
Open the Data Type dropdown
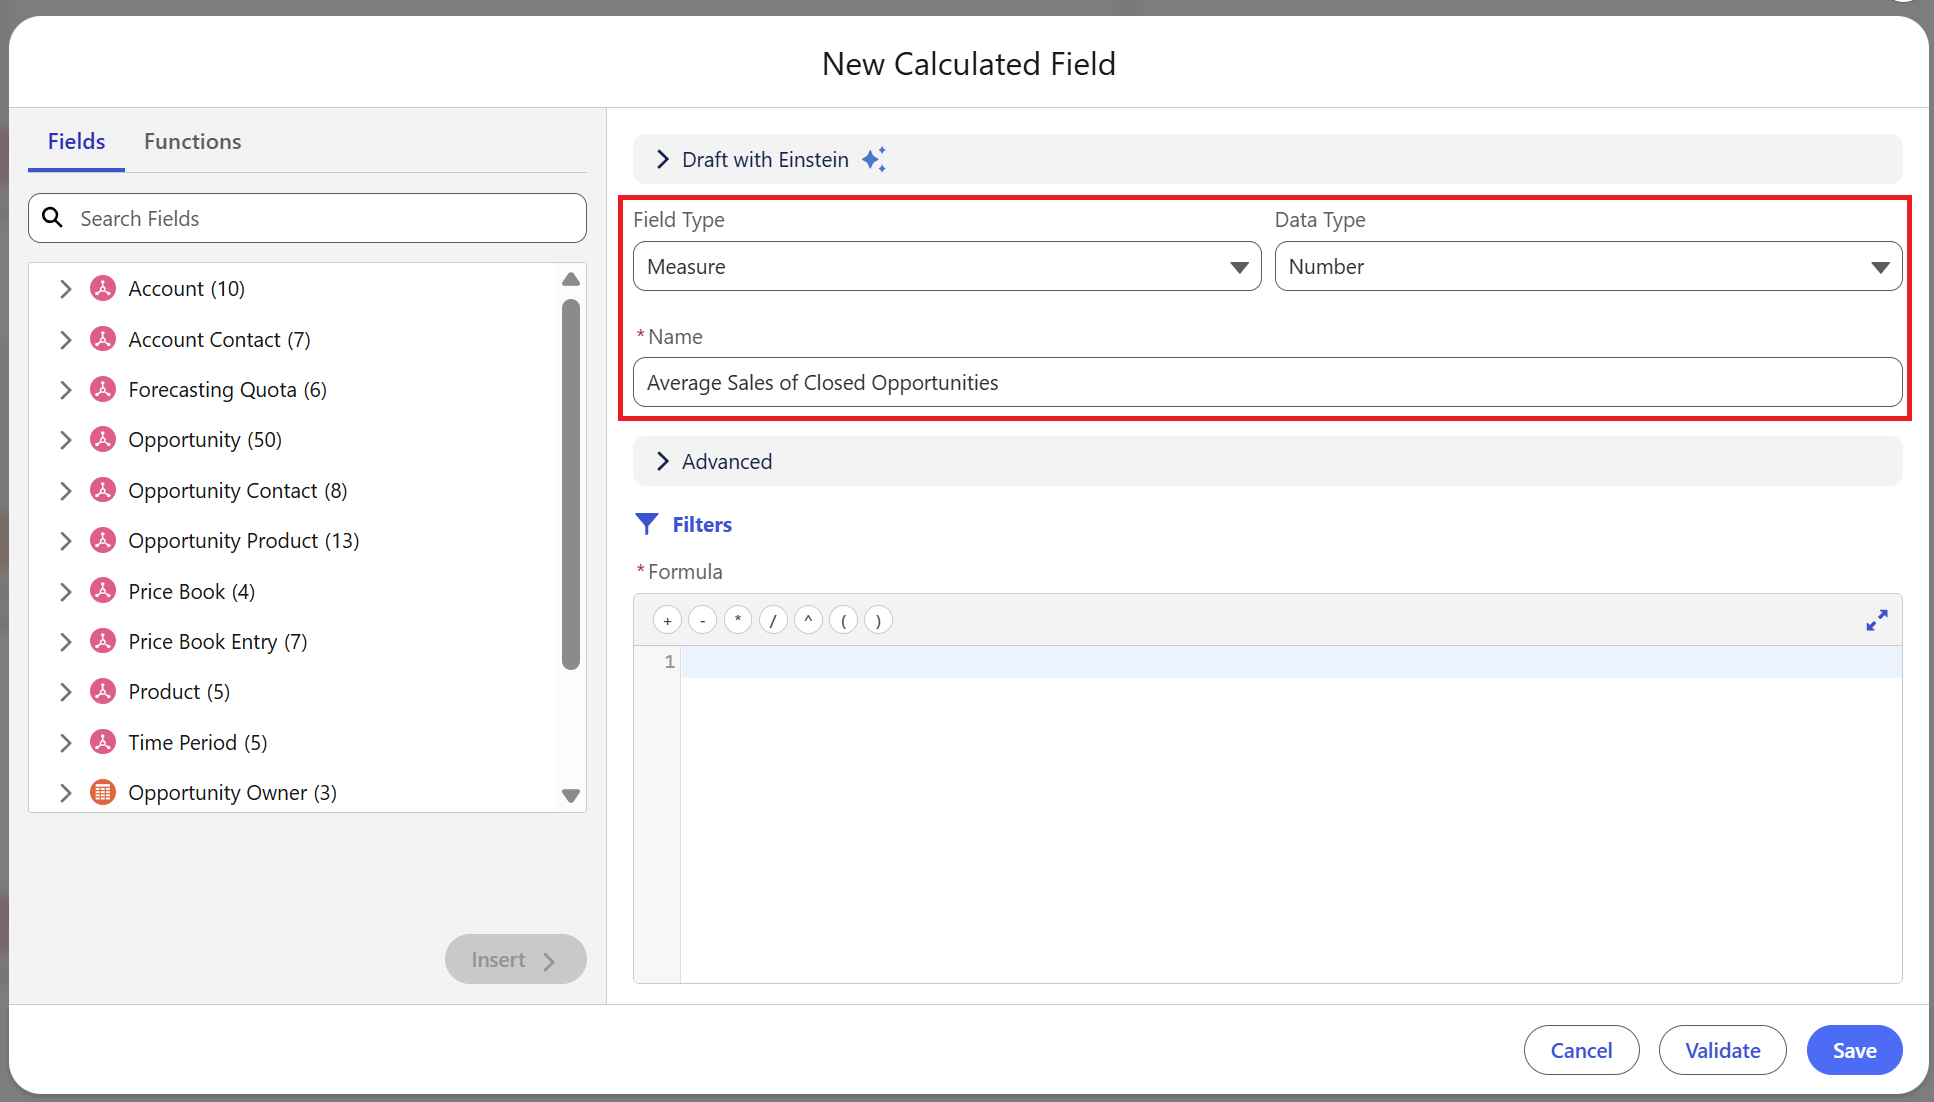1879,266
